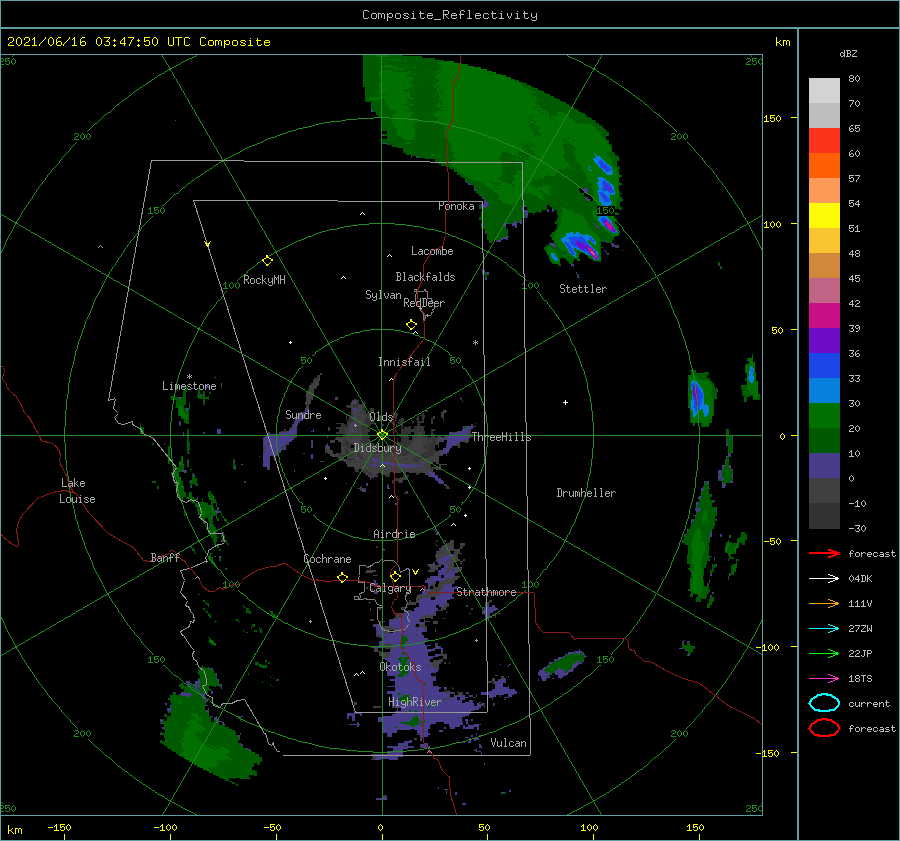
Task: Click the Stettler town label
Action: pos(583,289)
